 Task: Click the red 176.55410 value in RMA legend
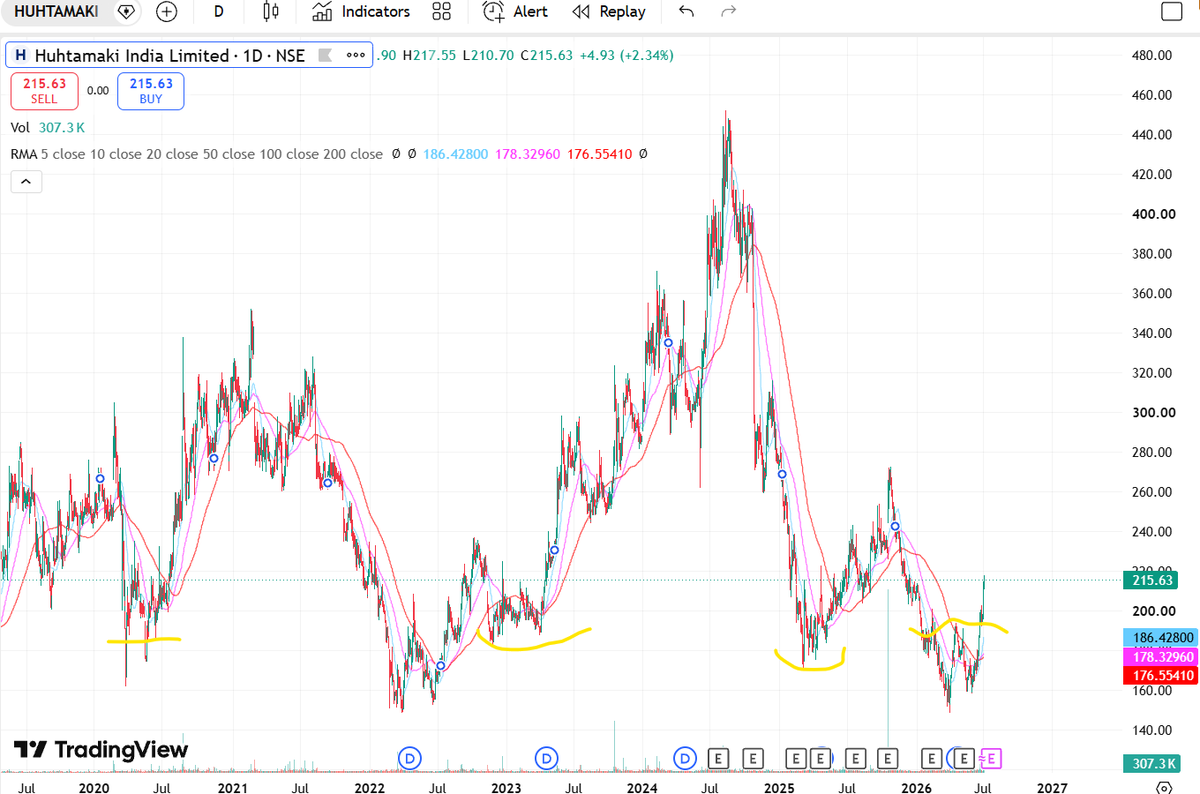(600, 154)
